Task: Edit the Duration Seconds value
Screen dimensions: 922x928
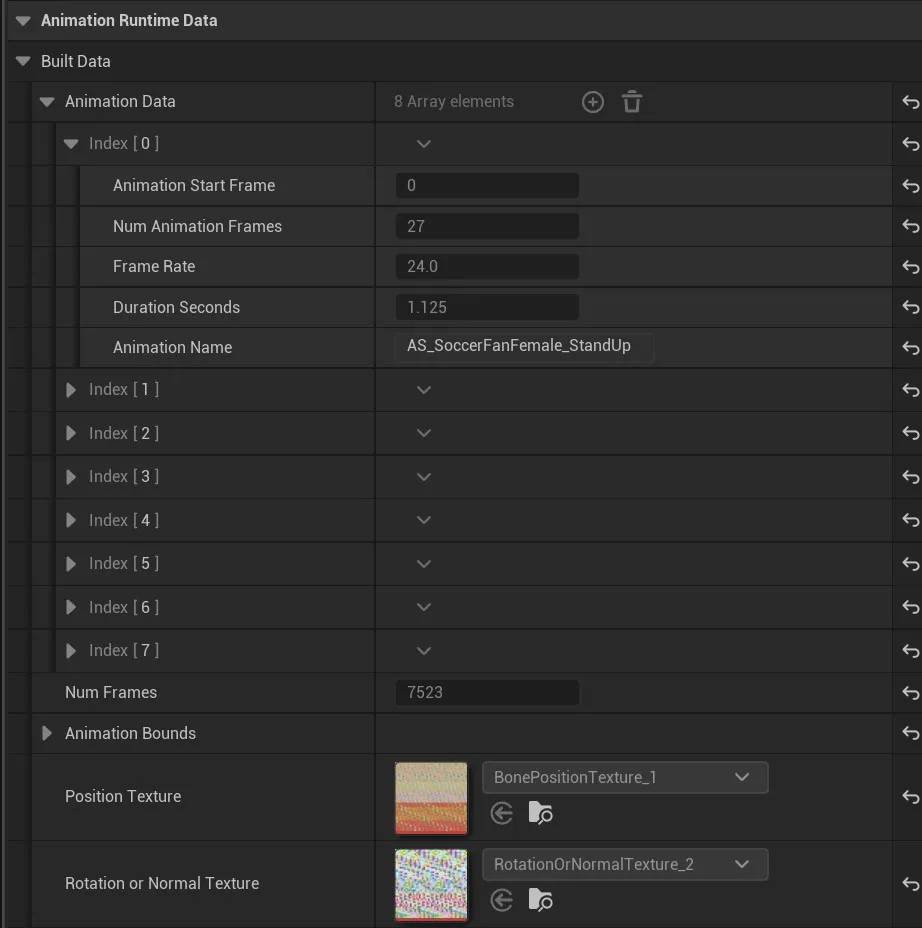Action: (x=487, y=306)
